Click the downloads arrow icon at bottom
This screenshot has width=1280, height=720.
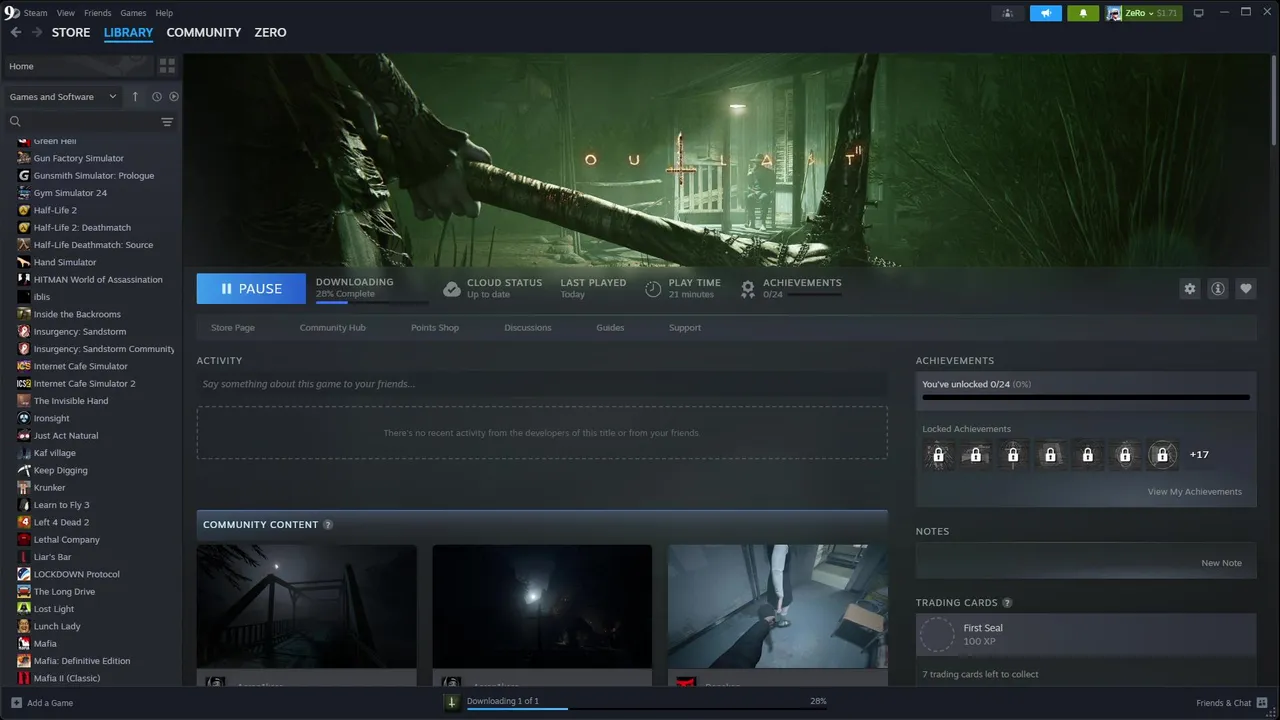(x=452, y=702)
